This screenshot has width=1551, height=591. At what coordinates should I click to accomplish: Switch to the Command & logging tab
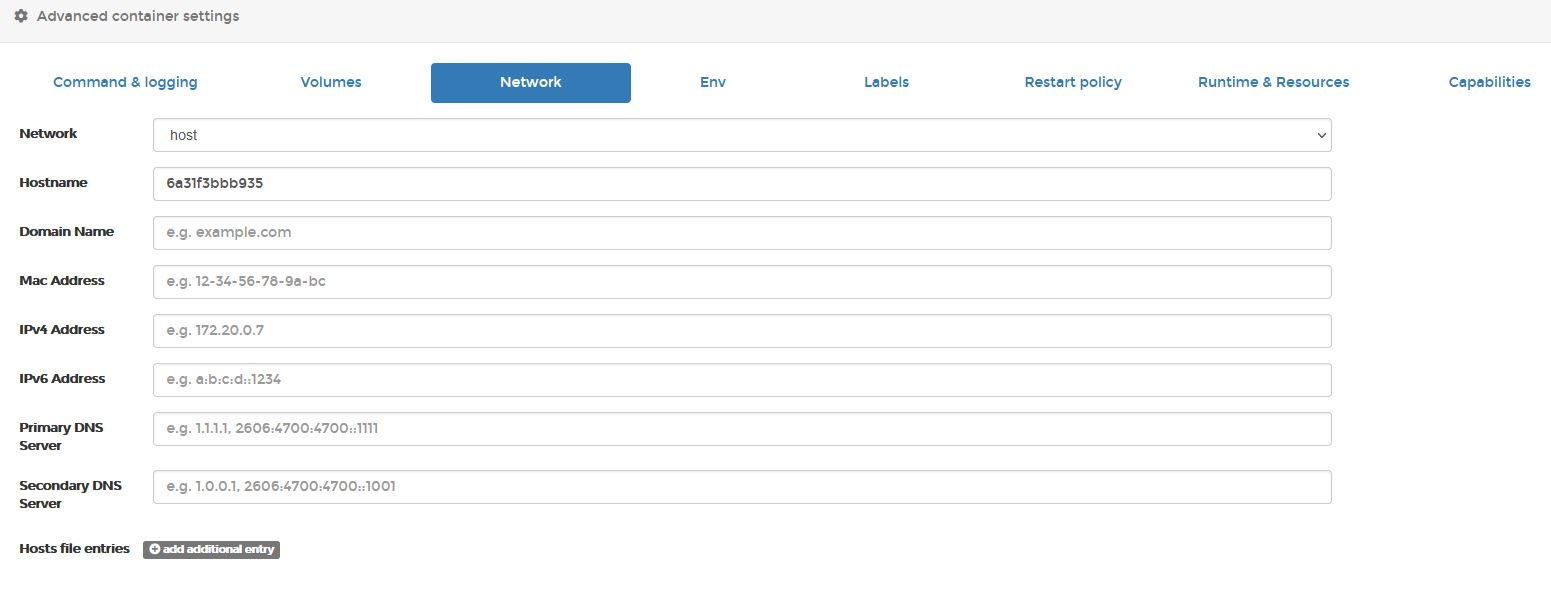click(125, 82)
